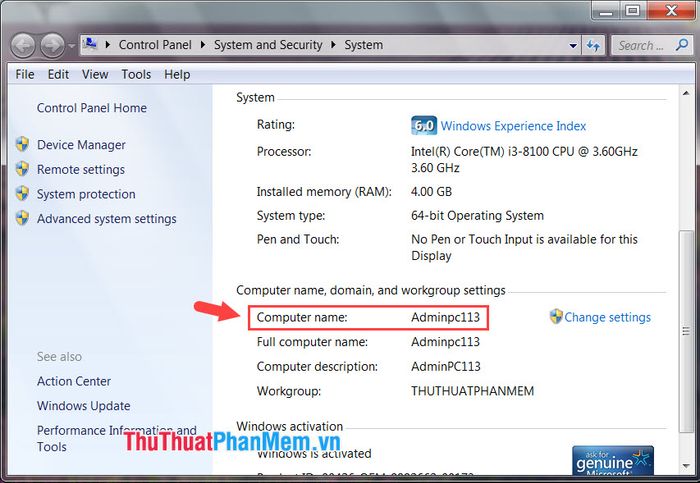The image size is (700, 483).
Task: Click the 6.0 rating badge
Action: point(424,125)
